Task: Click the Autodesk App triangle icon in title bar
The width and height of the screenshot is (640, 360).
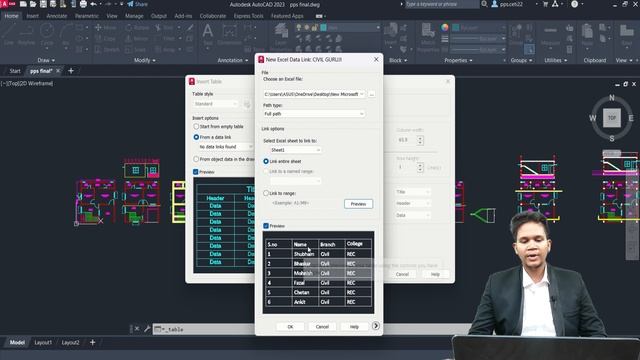Action: [x=555, y=4]
